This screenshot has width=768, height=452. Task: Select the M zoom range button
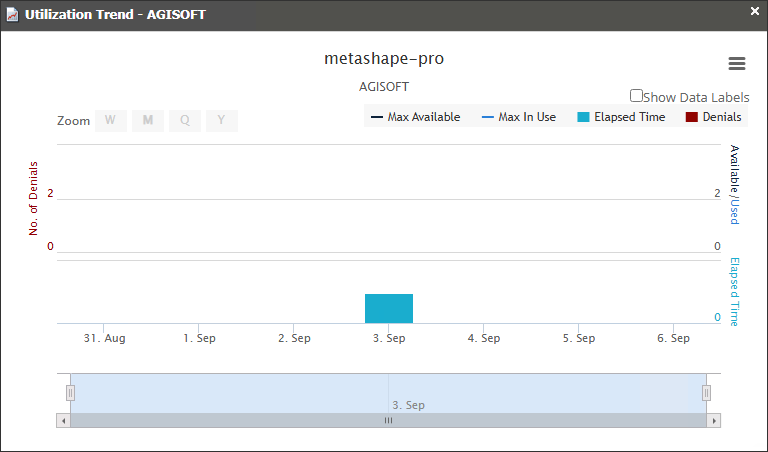click(148, 121)
